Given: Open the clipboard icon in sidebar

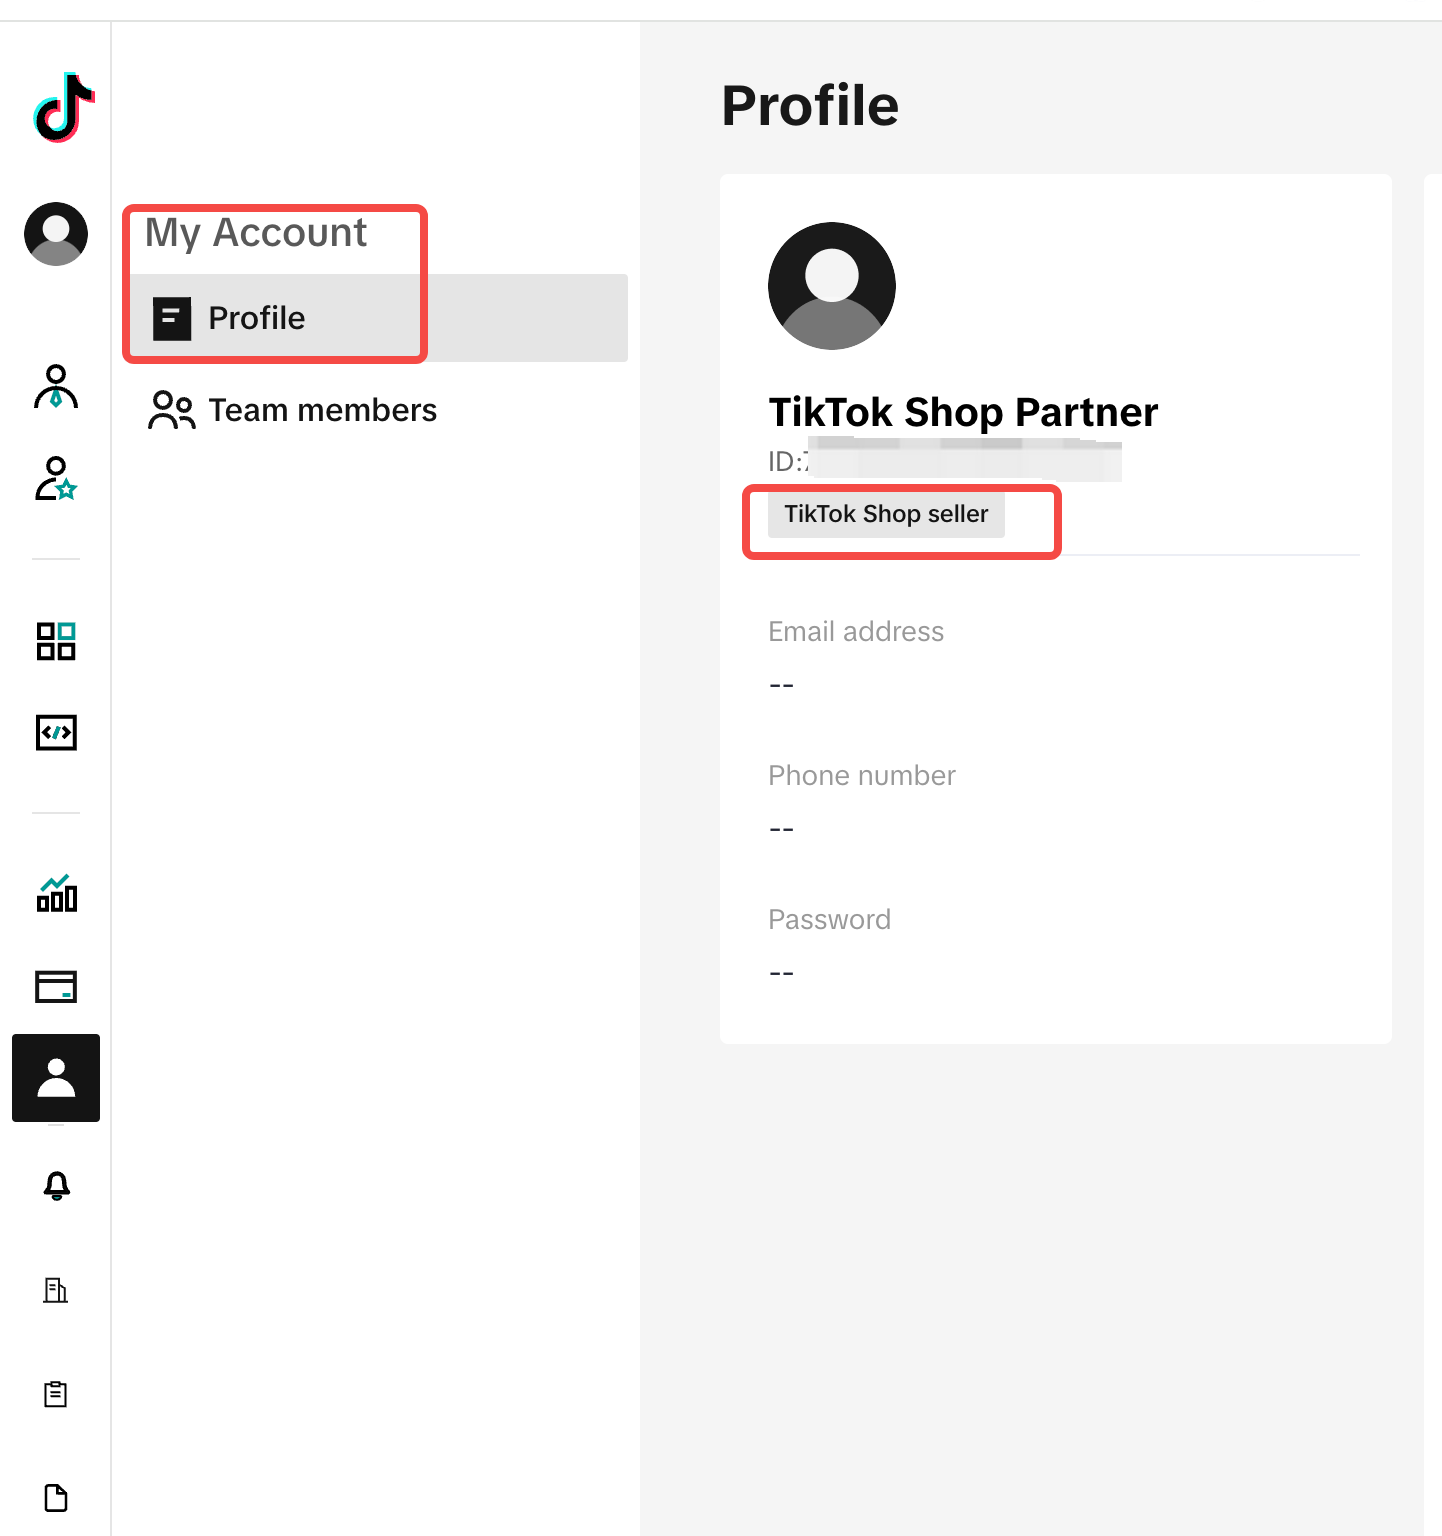Looking at the screenshot, I should tap(56, 1394).
